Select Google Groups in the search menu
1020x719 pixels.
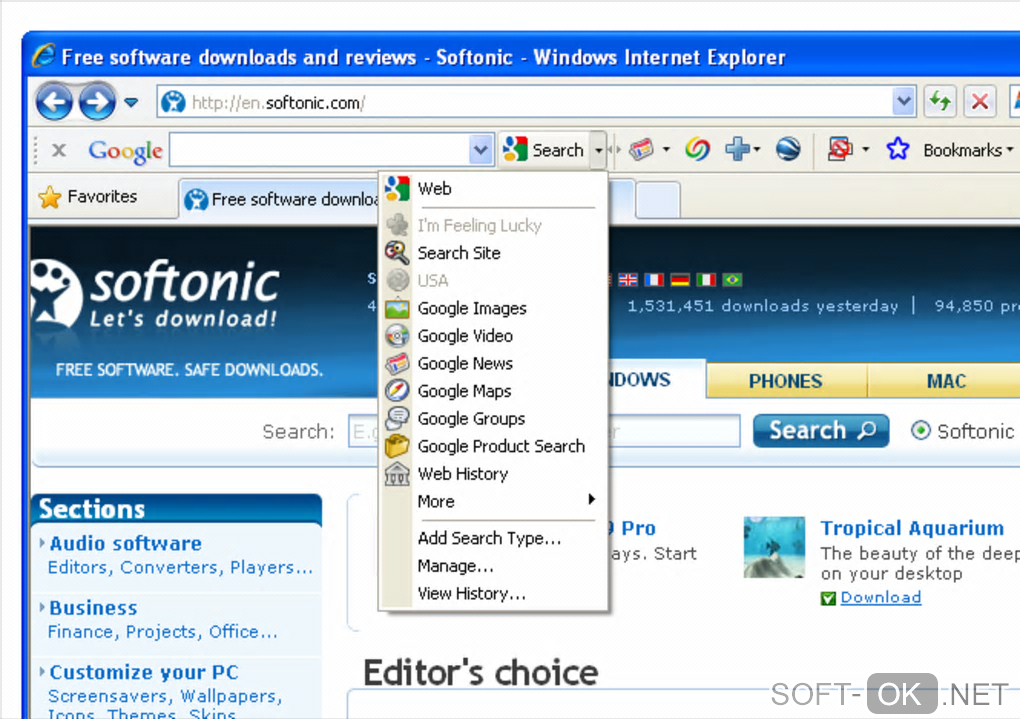point(493,418)
